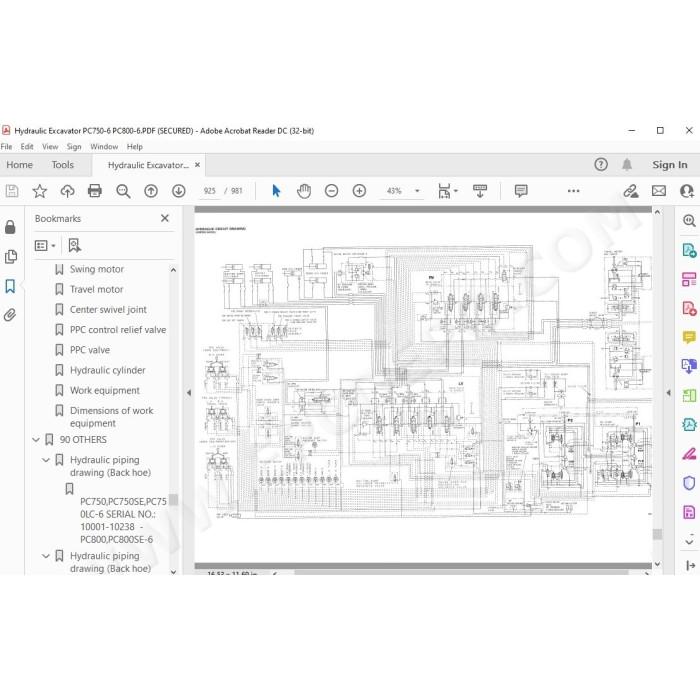The image size is (700, 700).
Task: Zoom in with plus button
Action: pyautogui.click(x=359, y=191)
